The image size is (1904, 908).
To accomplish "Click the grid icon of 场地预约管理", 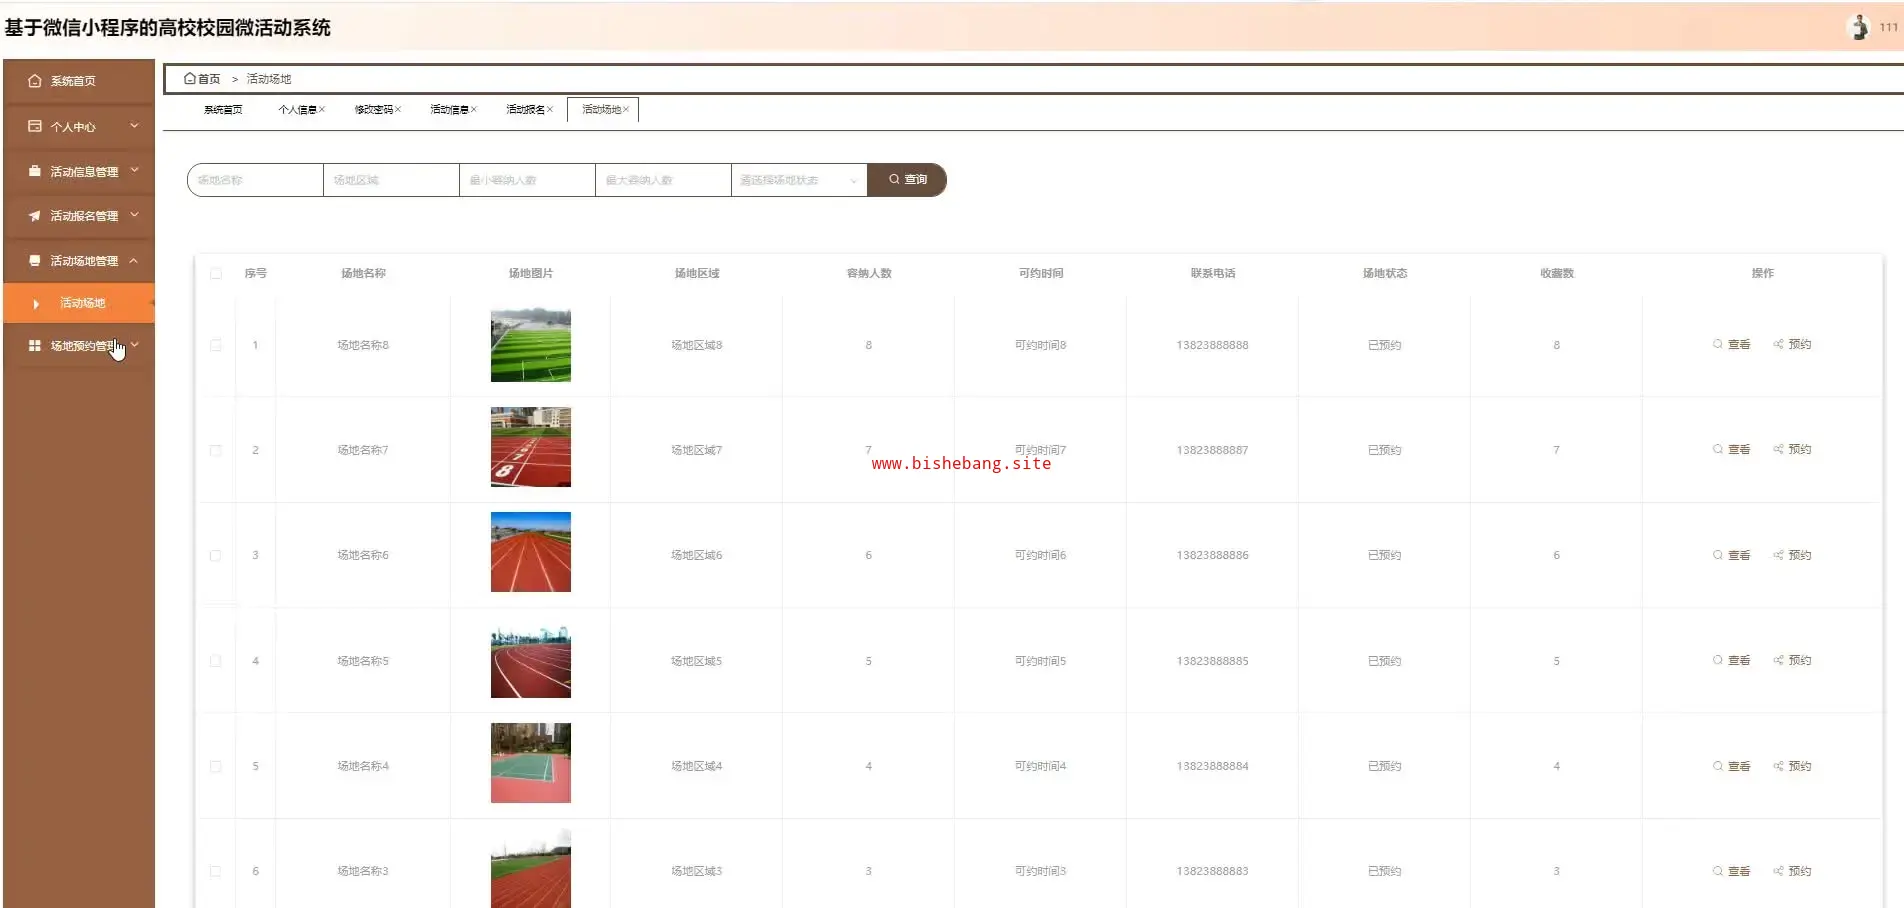I will tap(35, 346).
